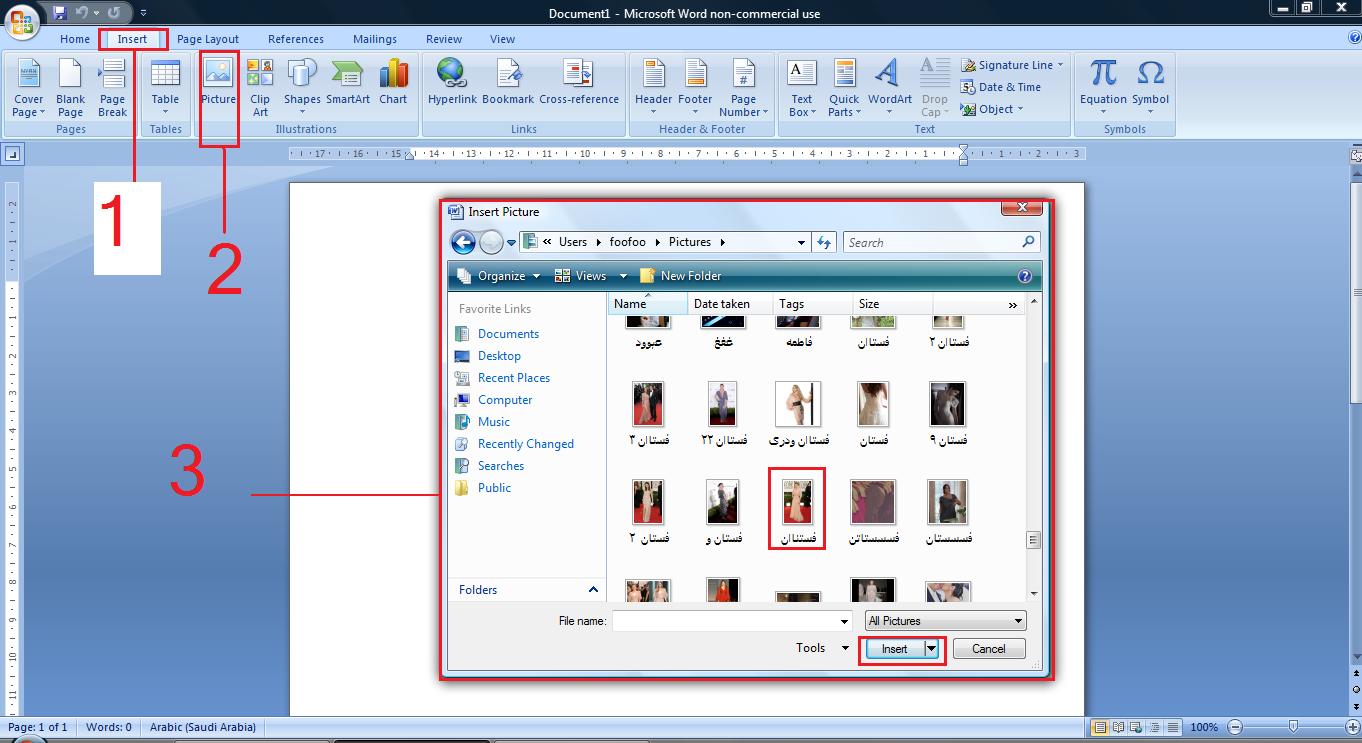This screenshot has height=743, width=1362.
Task: Expand the Insert button dropdown arrow
Action: click(932, 649)
